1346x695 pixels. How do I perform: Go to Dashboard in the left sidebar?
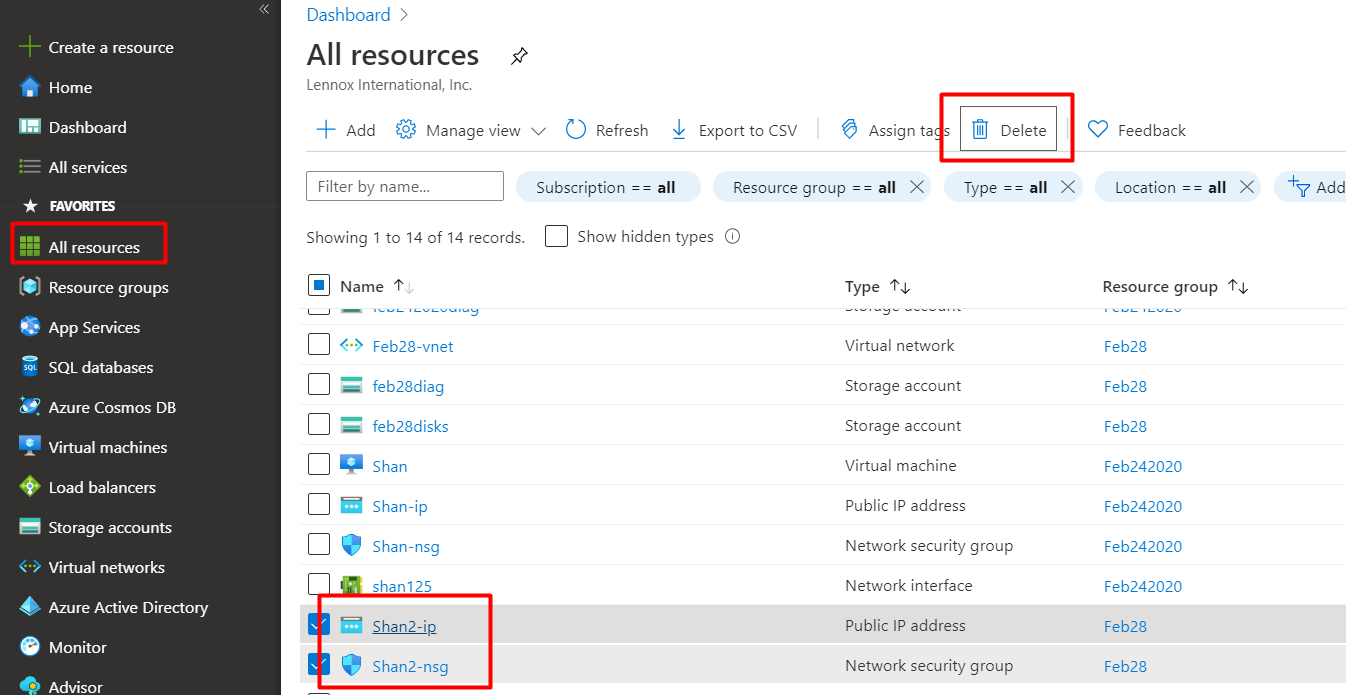tap(87, 127)
